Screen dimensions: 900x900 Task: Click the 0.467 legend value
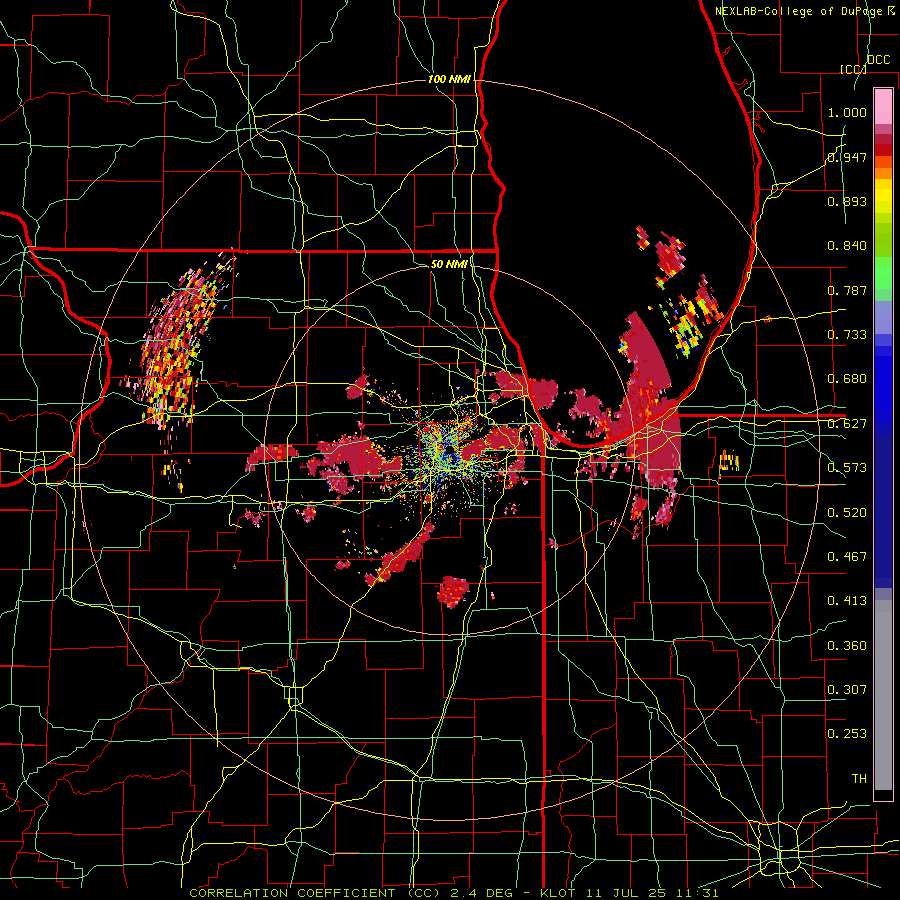pyautogui.click(x=847, y=556)
